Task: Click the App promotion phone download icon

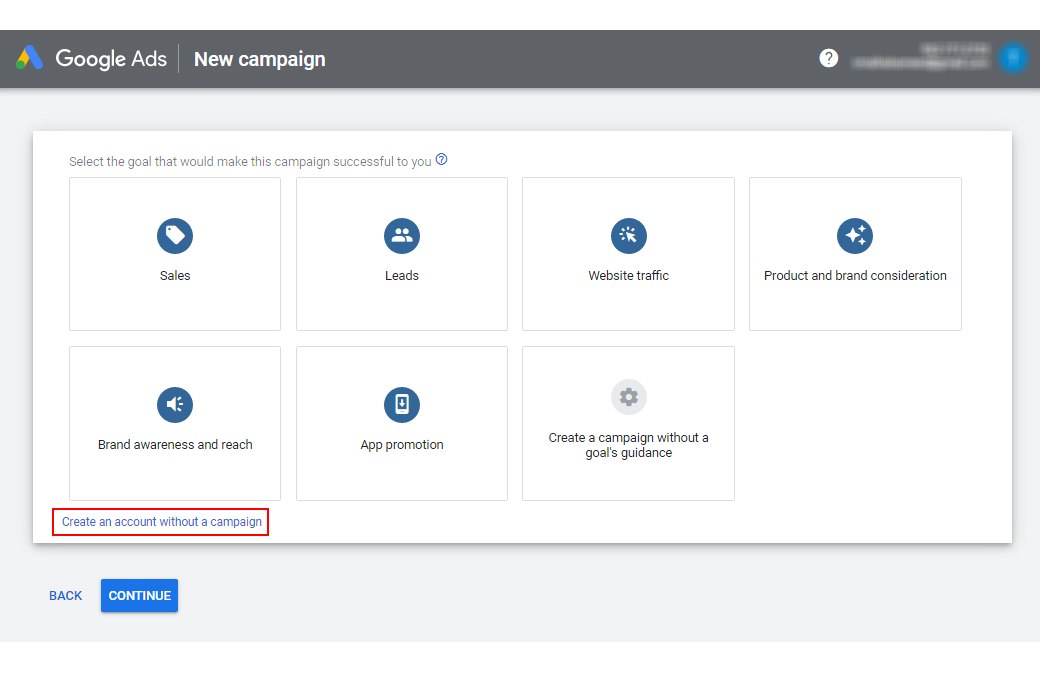Action: (x=402, y=404)
